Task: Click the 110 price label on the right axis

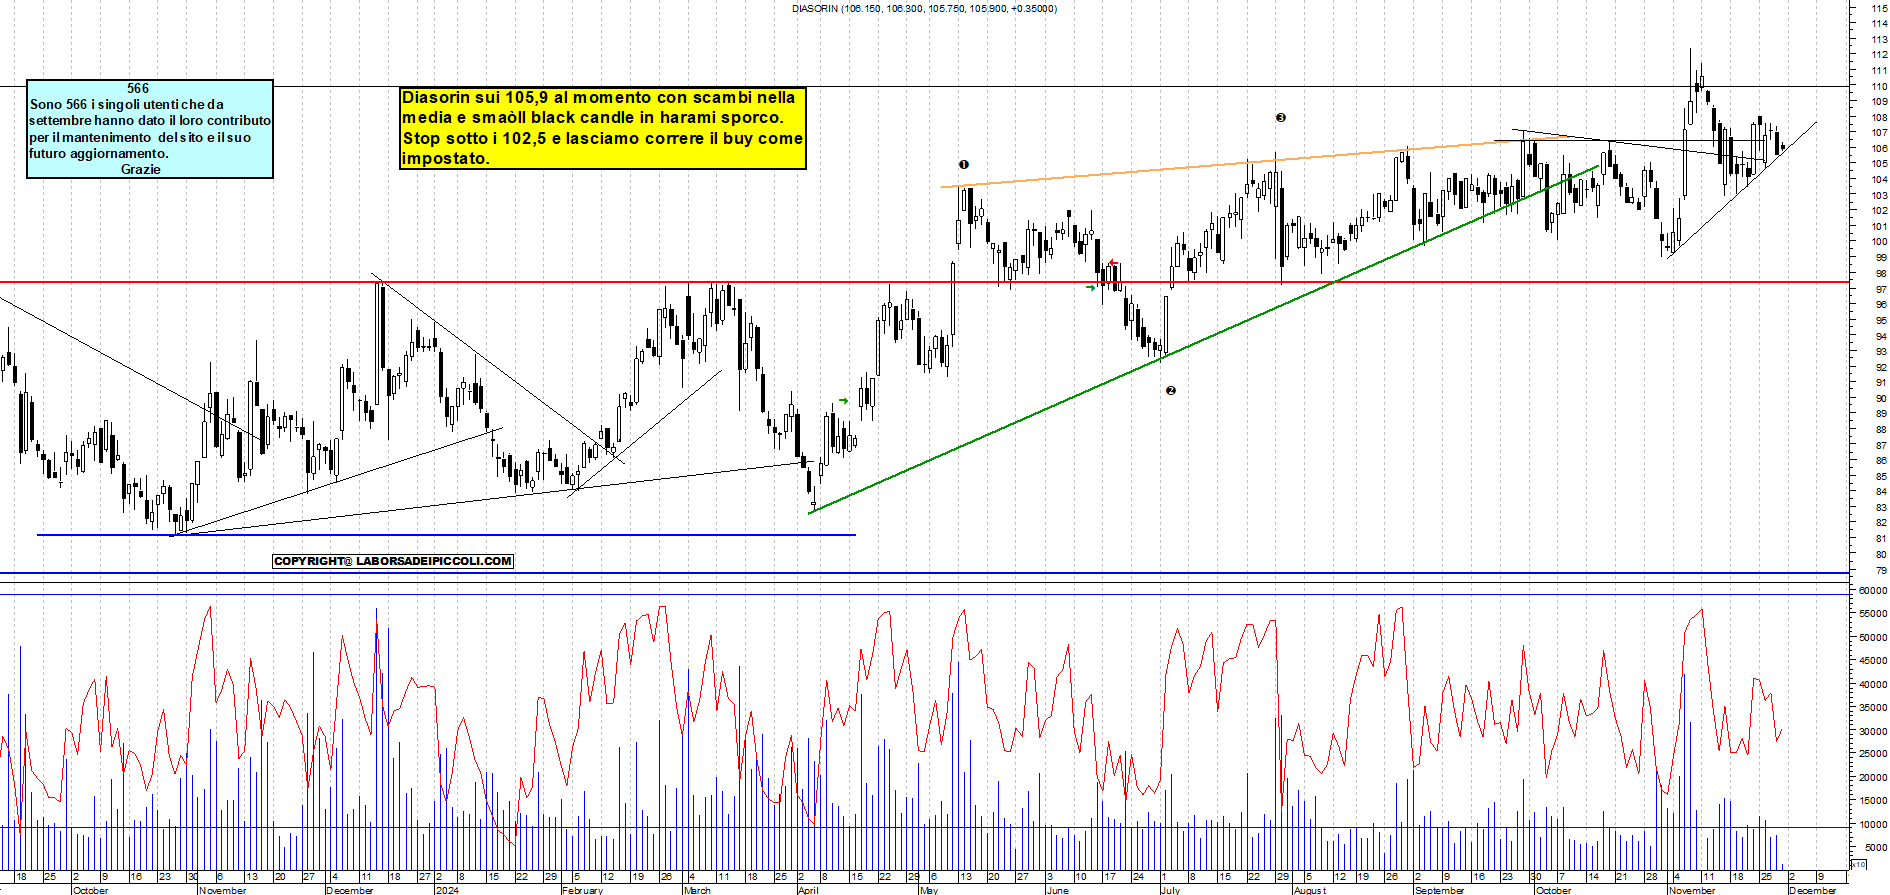Action: pos(1880,86)
